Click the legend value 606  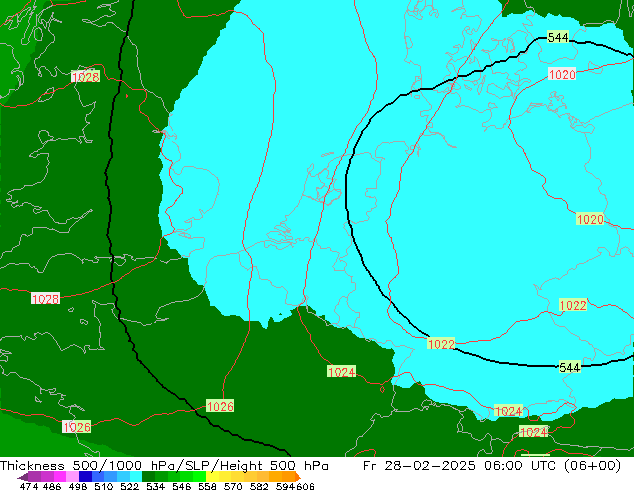coord(305,486)
